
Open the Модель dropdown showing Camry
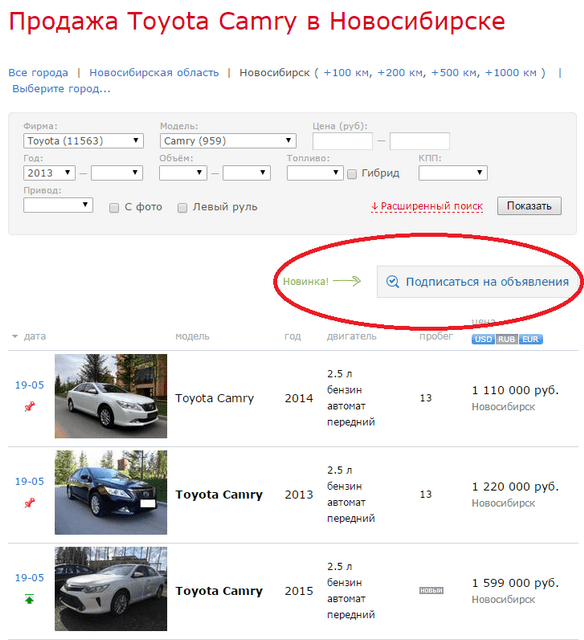tap(228, 141)
